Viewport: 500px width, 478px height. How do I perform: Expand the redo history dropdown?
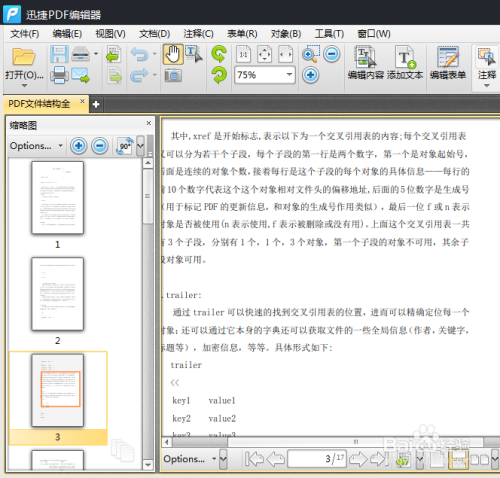155,75
